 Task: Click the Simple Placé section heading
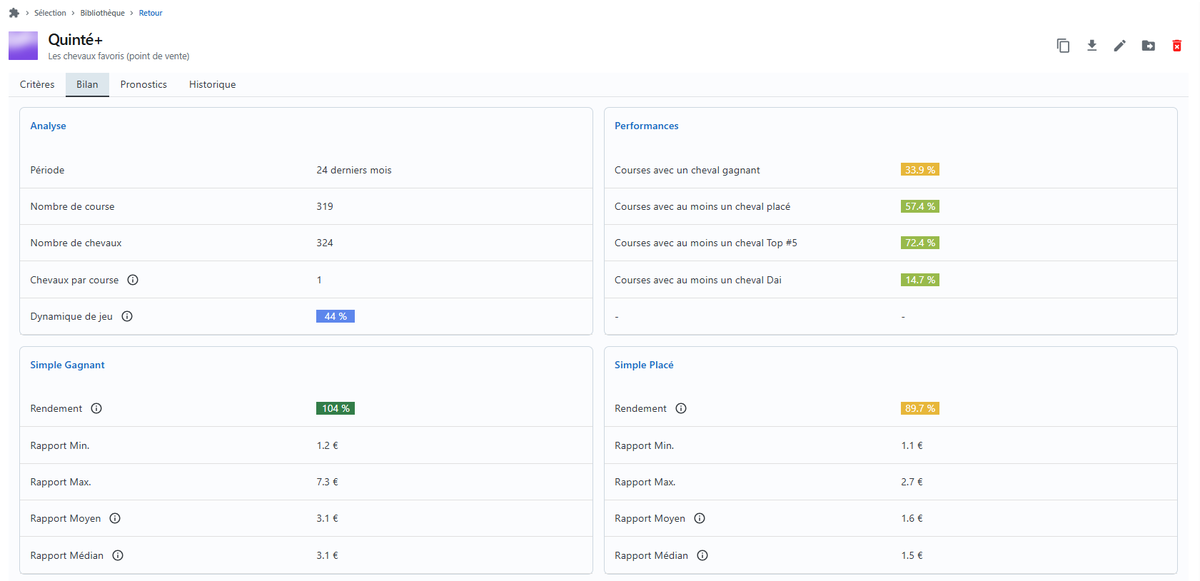(x=644, y=365)
